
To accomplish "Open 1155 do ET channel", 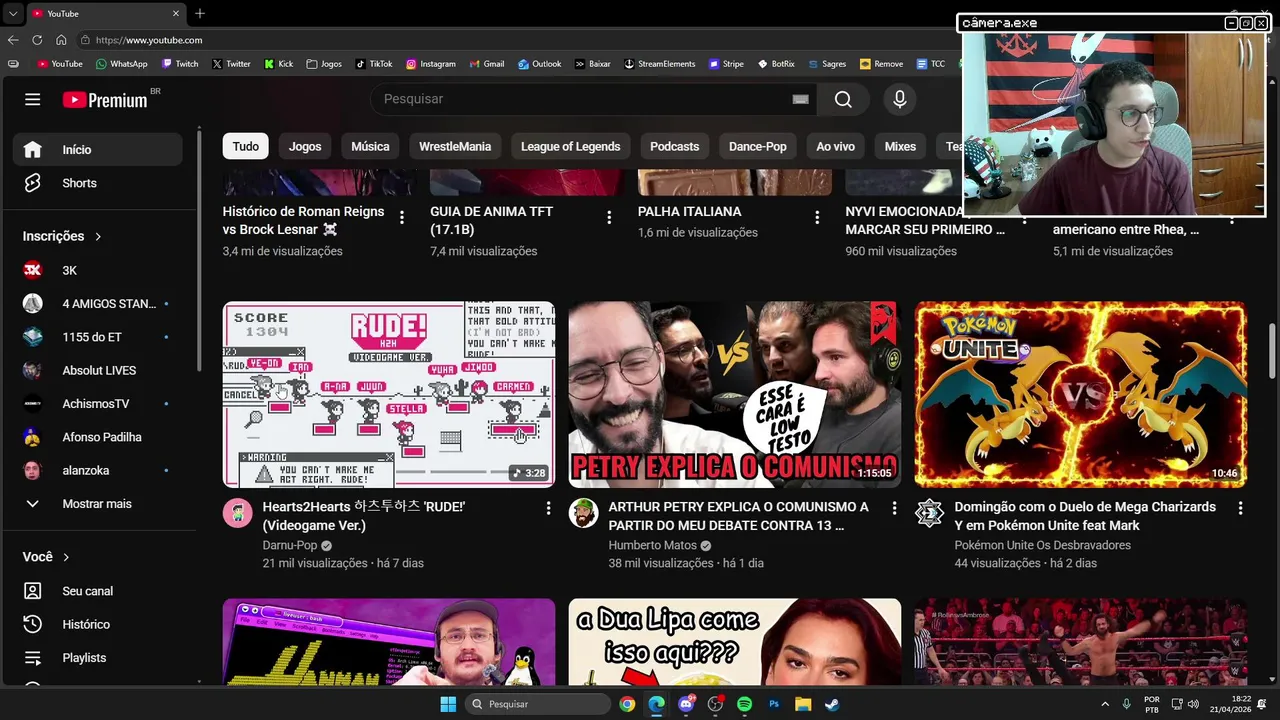I will 98,337.
